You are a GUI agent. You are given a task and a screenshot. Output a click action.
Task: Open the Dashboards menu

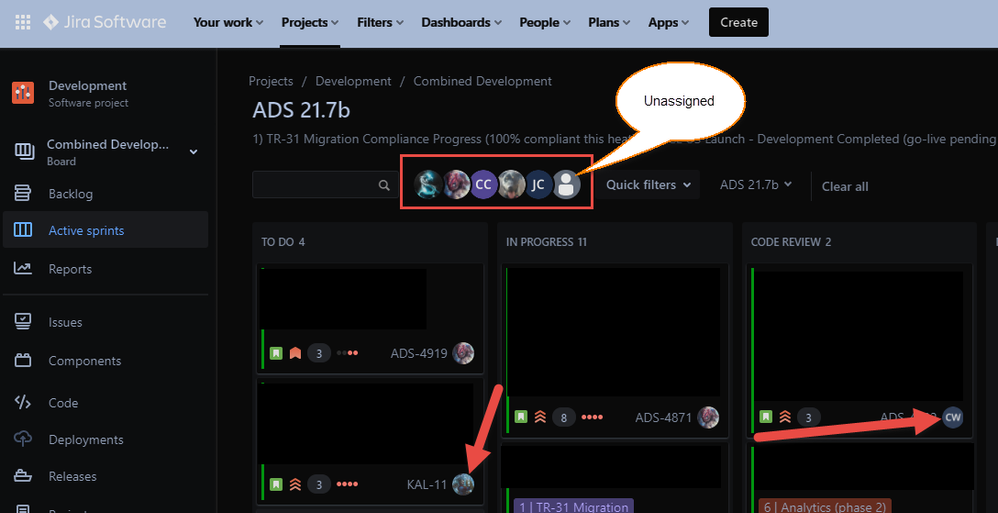click(x=461, y=22)
